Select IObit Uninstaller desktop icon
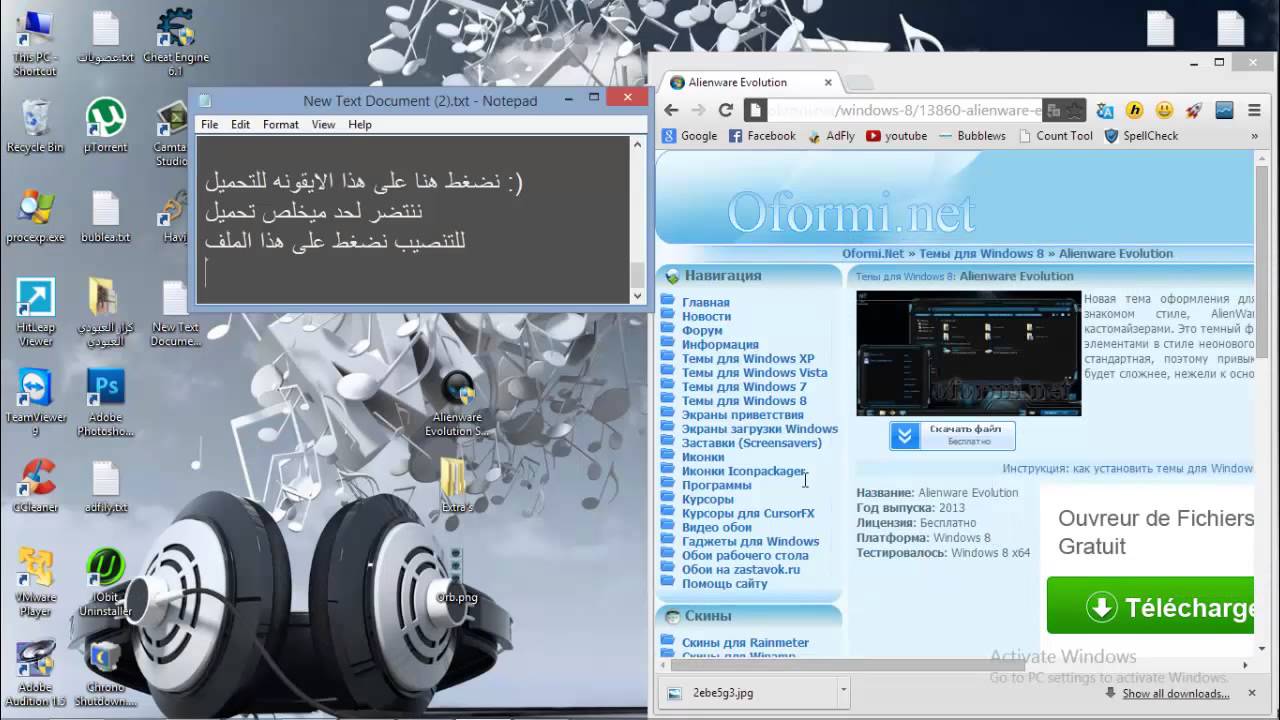The height and width of the screenshot is (720, 1280). pos(105,582)
